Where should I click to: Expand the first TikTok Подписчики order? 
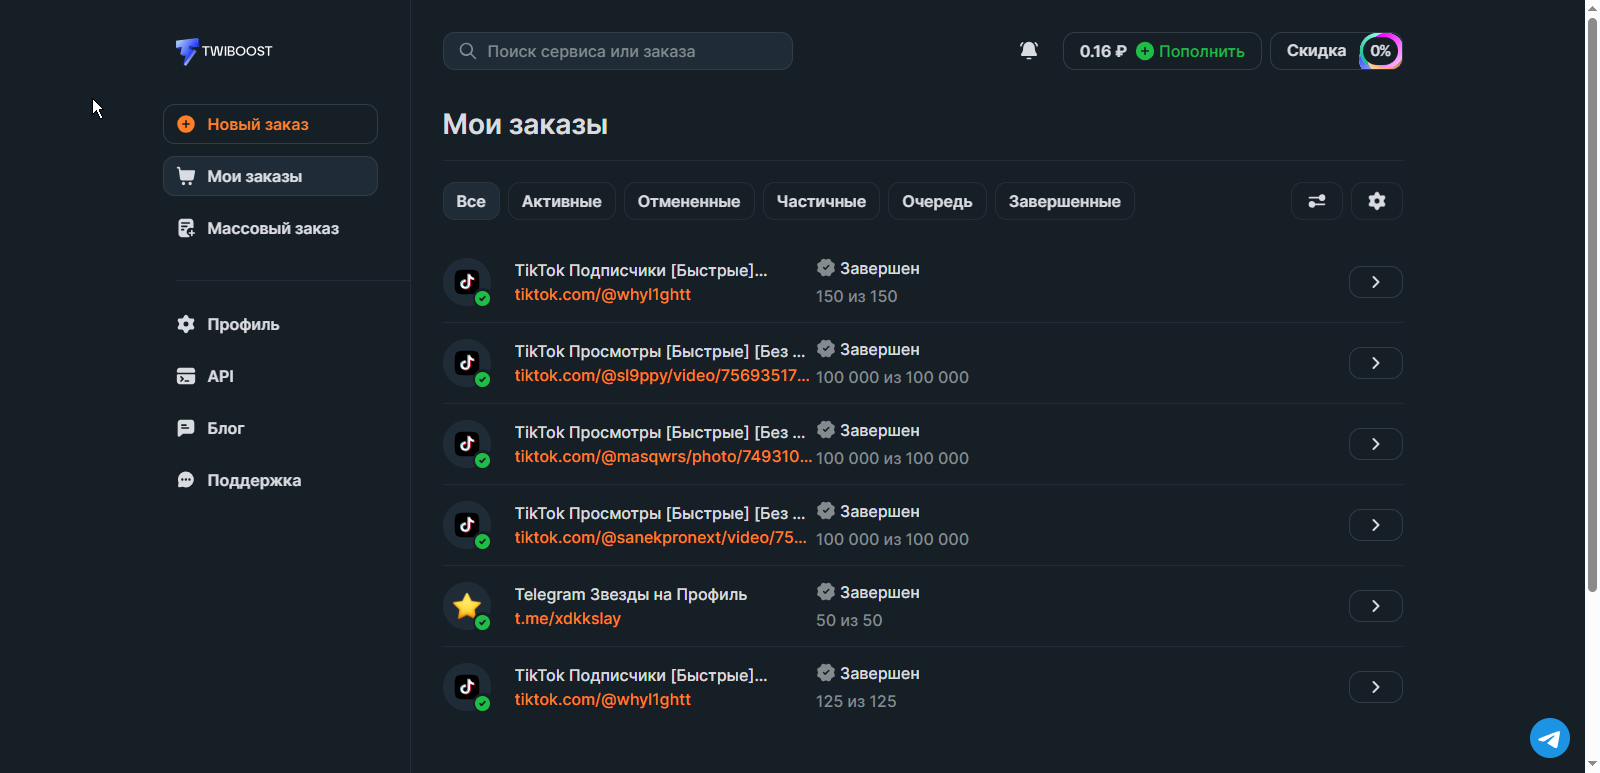(x=1375, y=282)
